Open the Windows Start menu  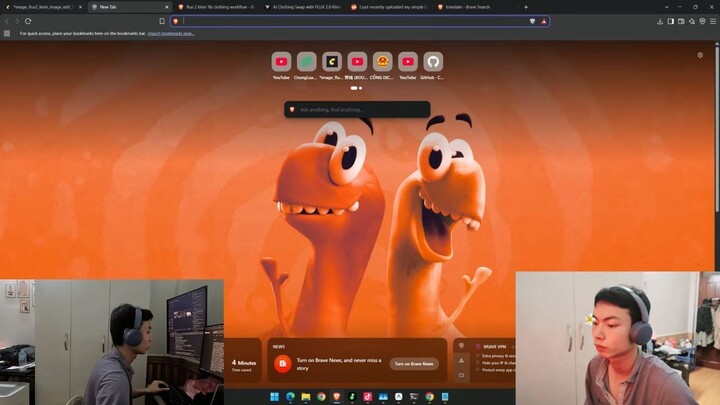[x=275, y=397]
